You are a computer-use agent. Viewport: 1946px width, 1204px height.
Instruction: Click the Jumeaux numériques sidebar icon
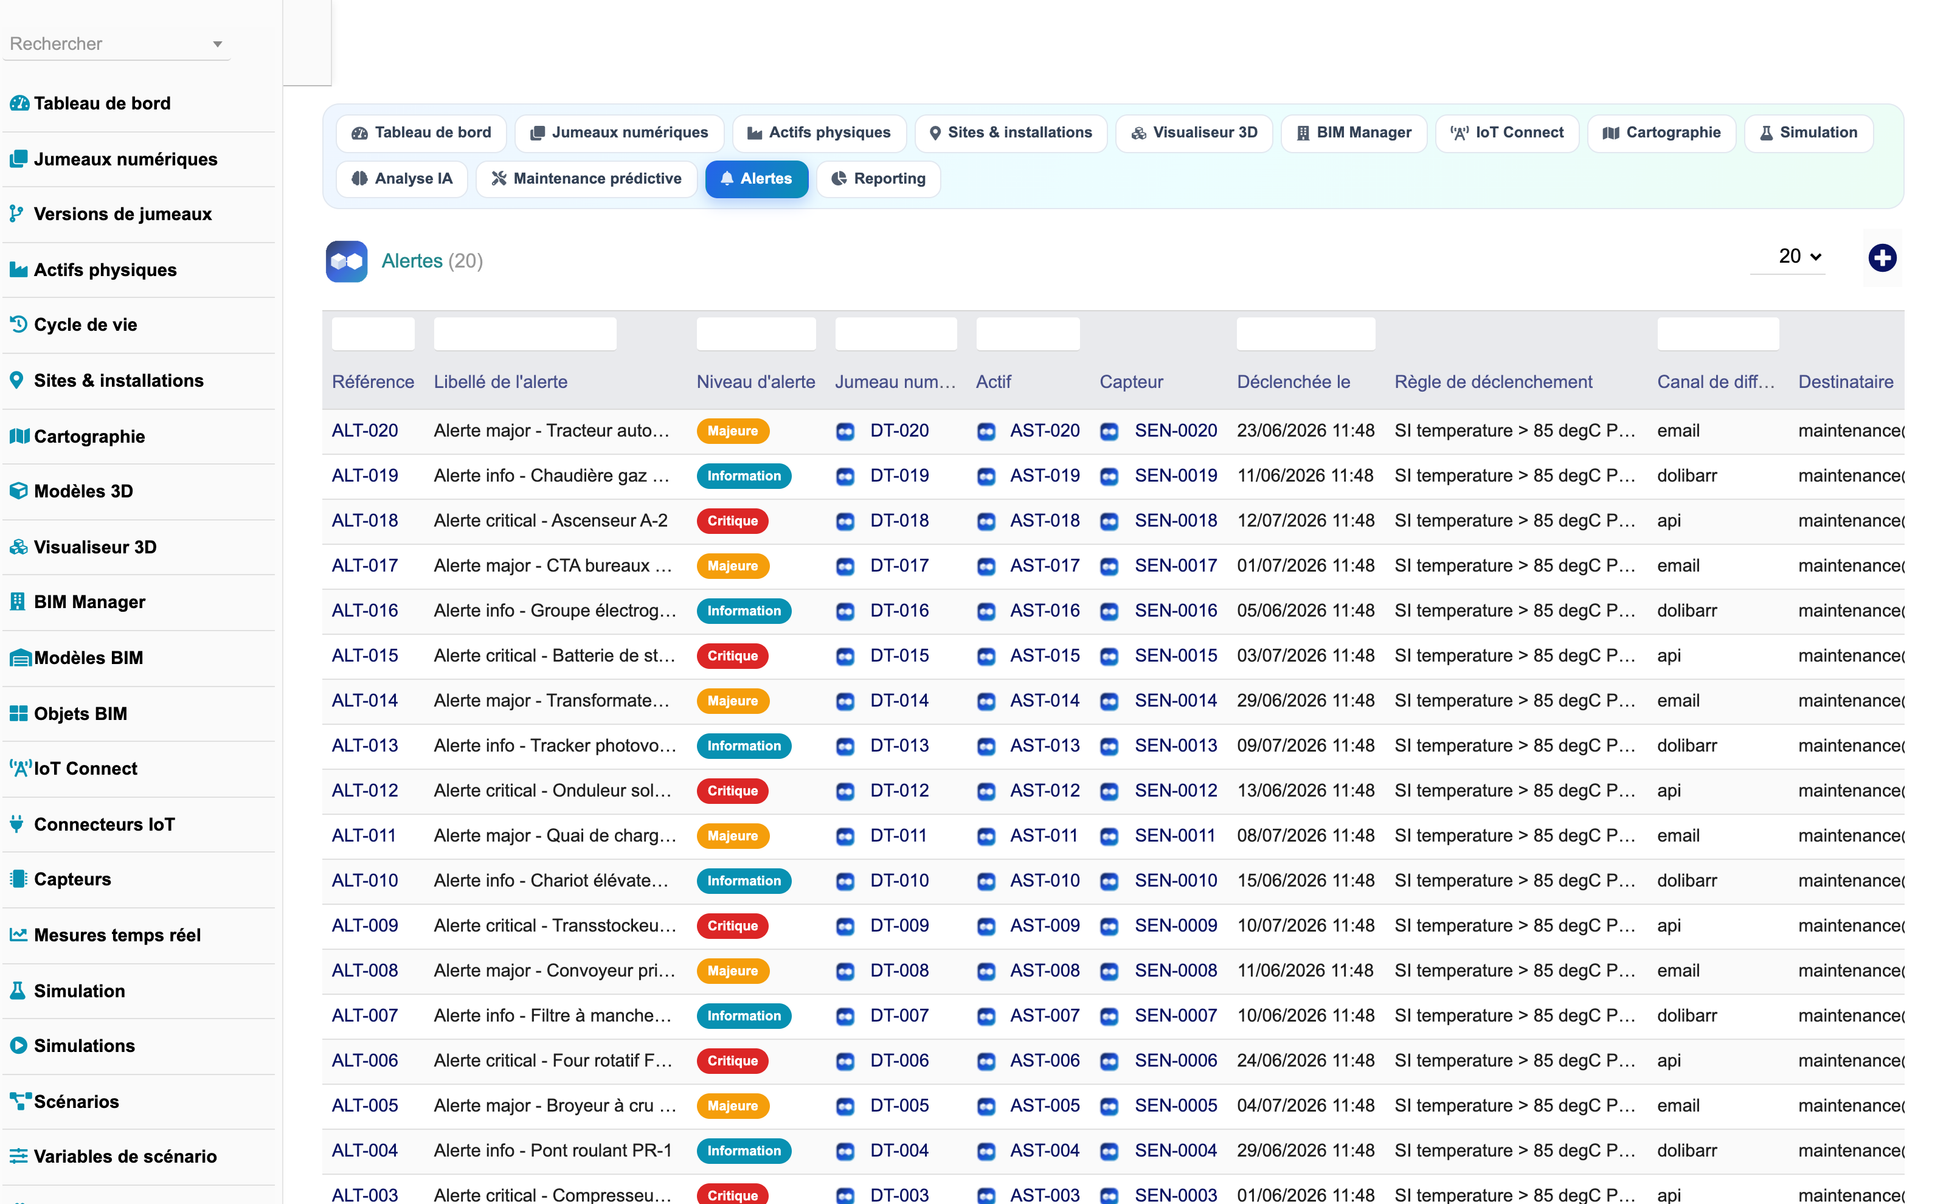click(19, 159)
